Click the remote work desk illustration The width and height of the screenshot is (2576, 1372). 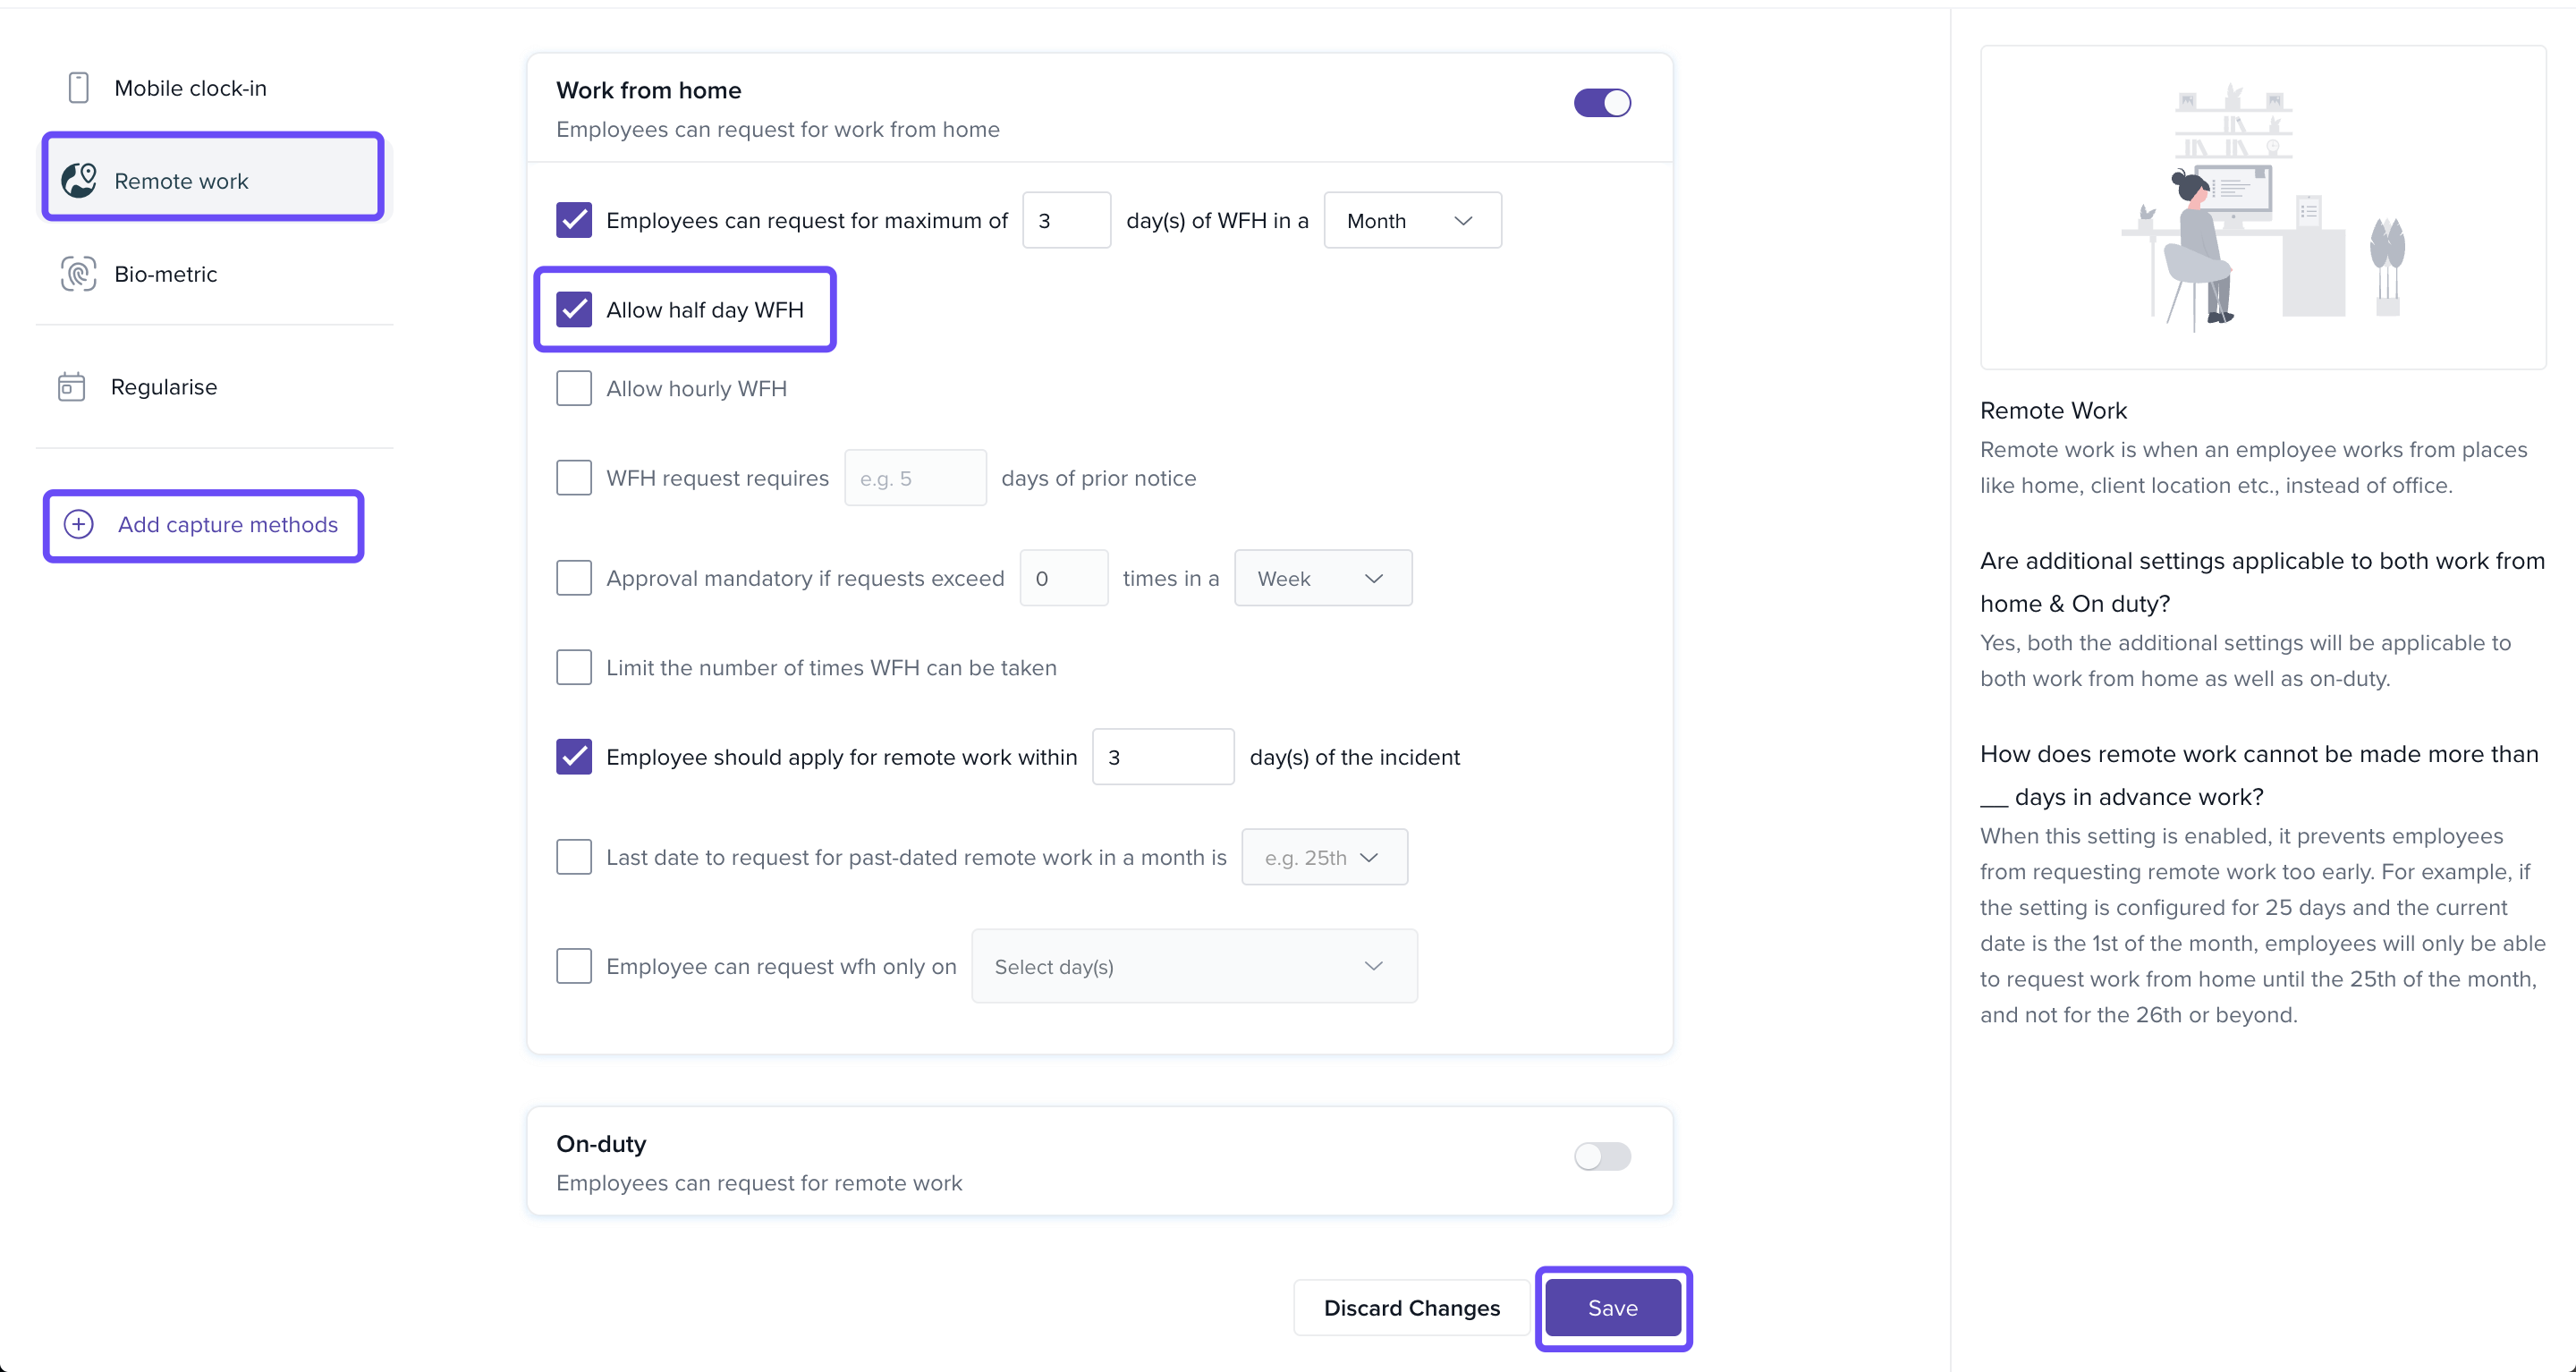pyautogui.click(x=2262, y=208)
